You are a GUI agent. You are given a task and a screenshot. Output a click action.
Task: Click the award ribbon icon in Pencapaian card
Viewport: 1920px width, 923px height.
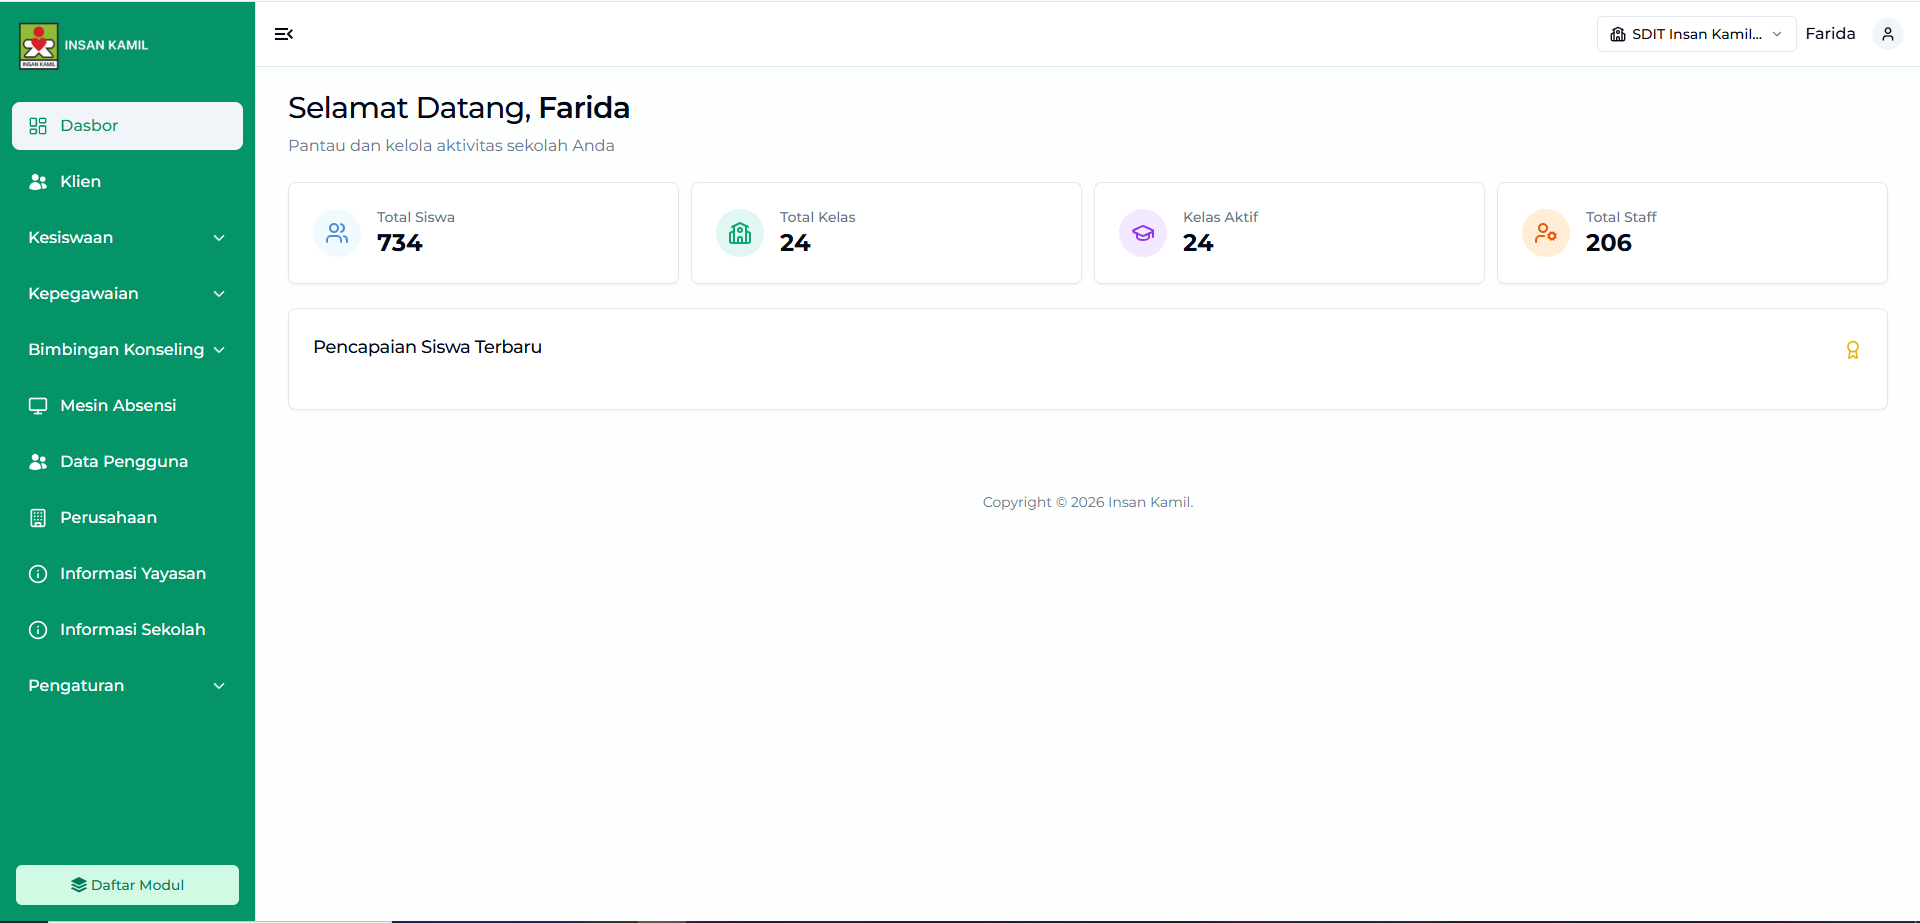click(1852, 350)
